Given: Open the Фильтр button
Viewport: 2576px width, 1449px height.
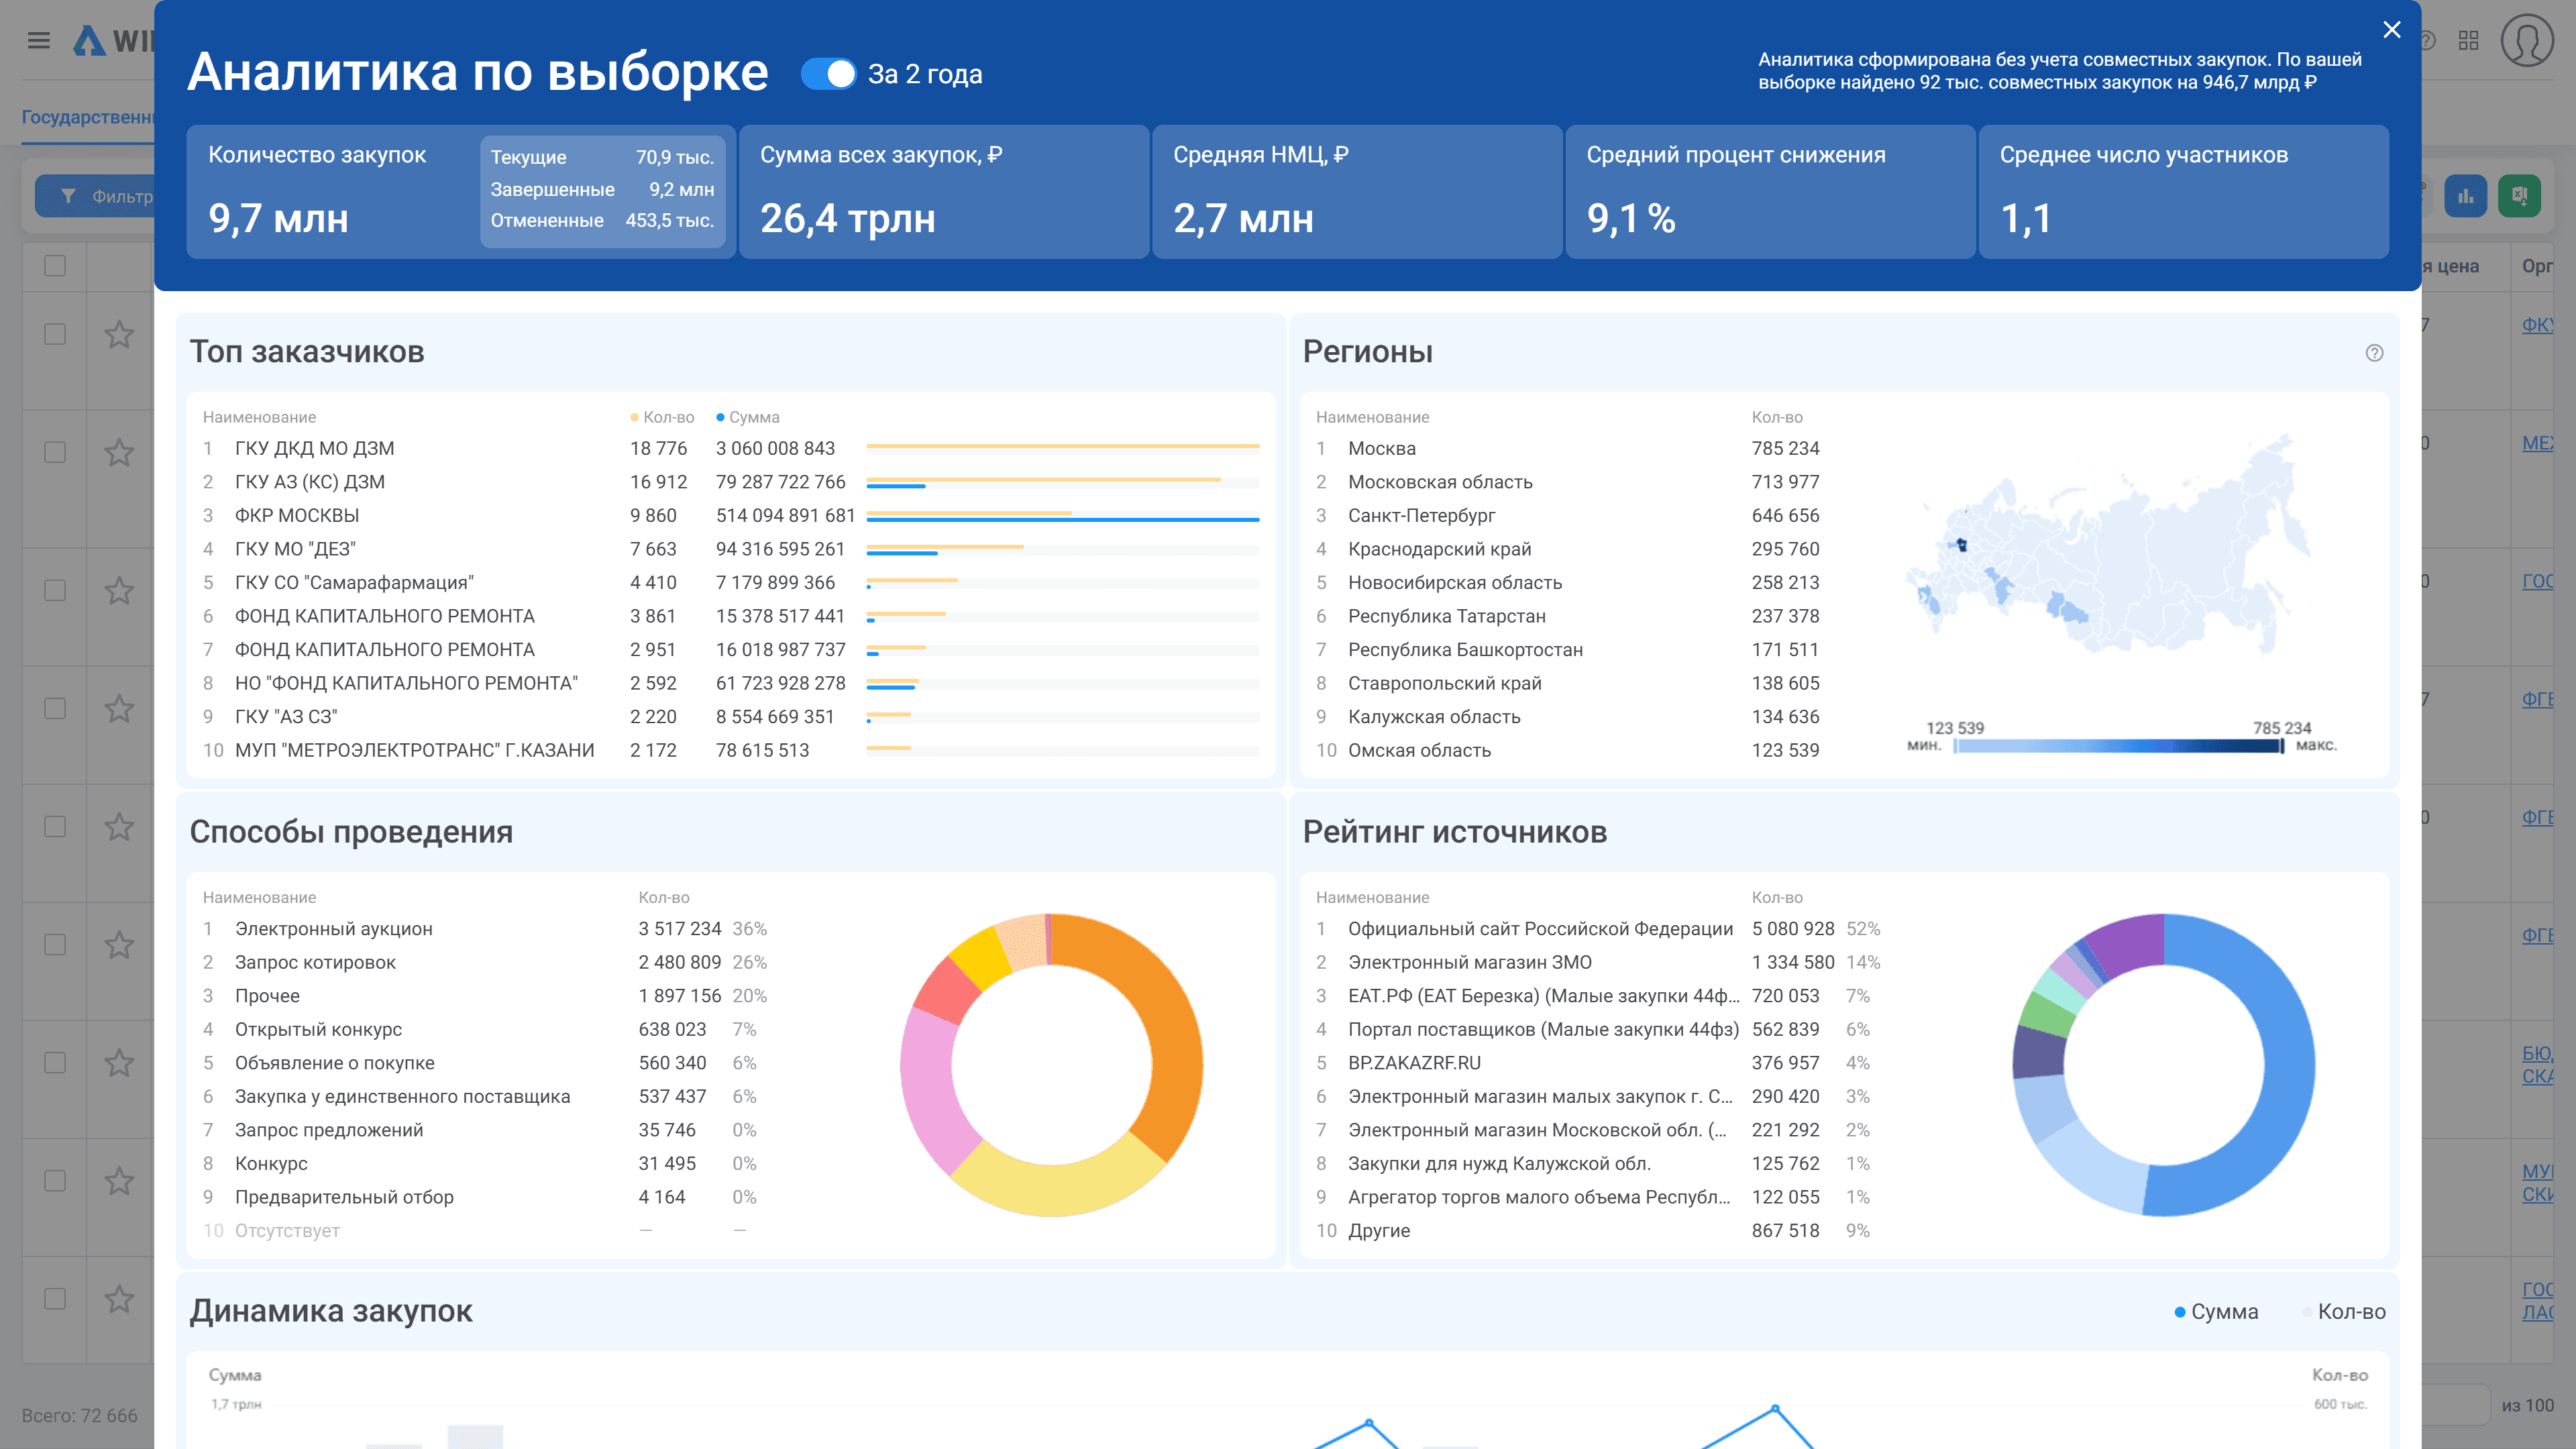Looking at the screenshot, I should pos(96,196).
